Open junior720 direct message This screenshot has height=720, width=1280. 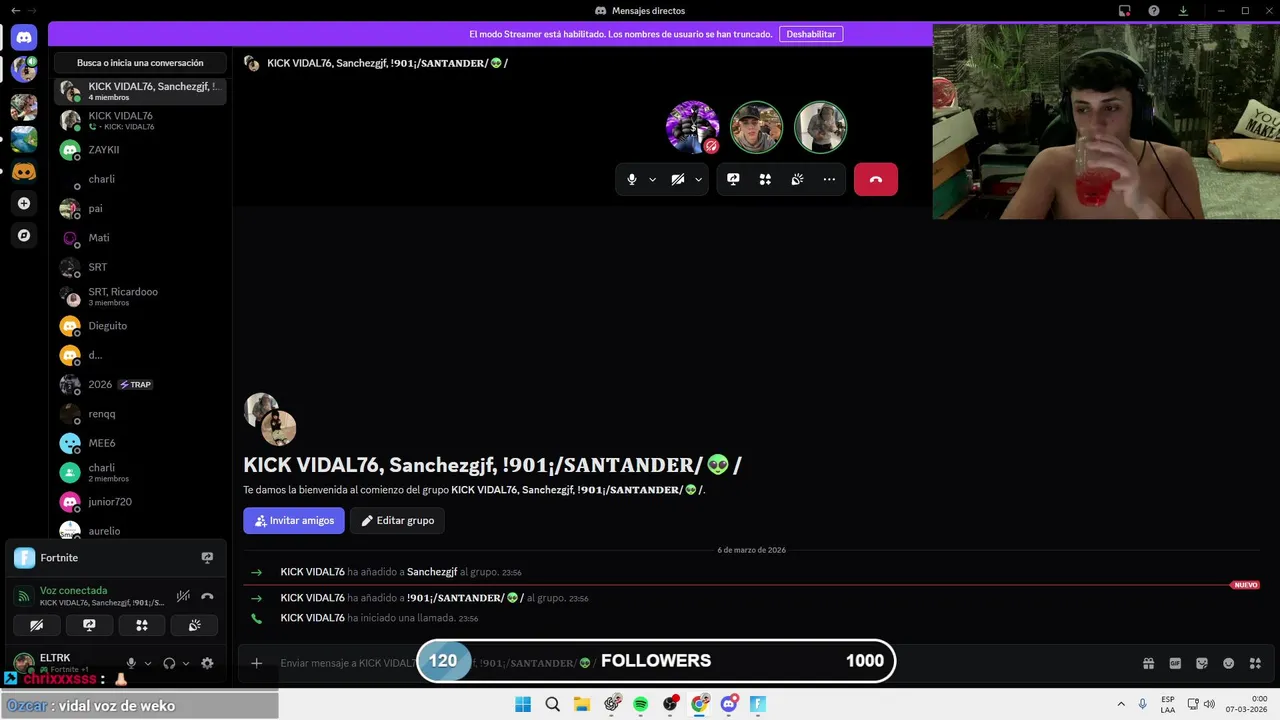point(140,502)
